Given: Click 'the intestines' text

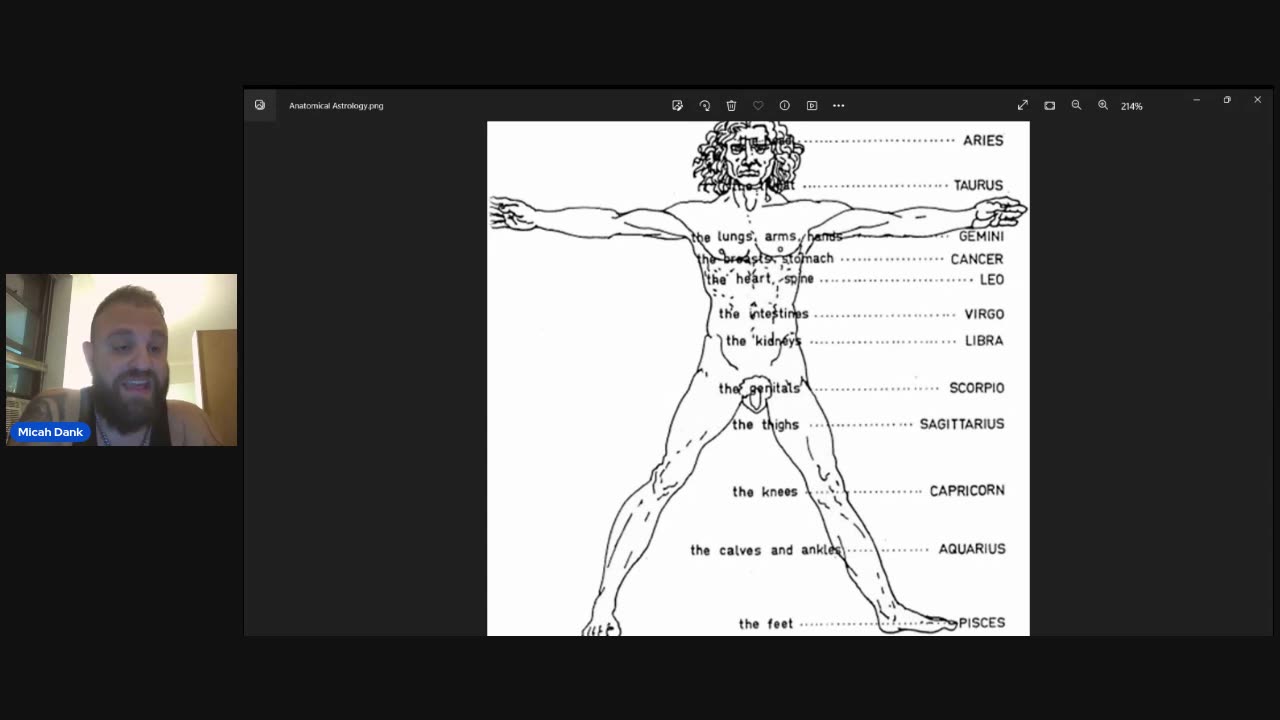Looking at the screenshot, I should [x=763, y=314].
